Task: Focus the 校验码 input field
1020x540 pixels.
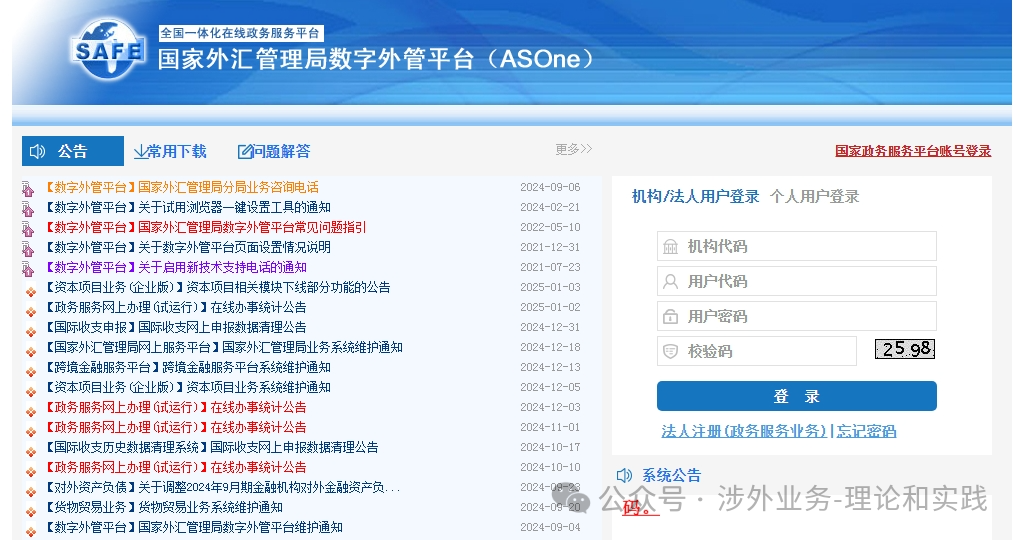Action: (x=757, y=351)
